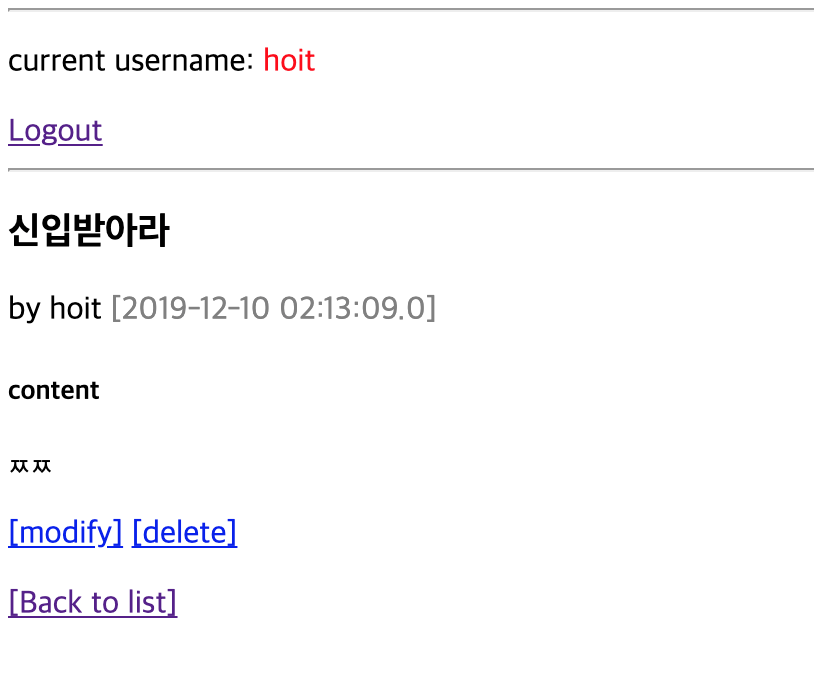
Task: Click the opening bracket before the timestamp
Action: click(116, 308)
